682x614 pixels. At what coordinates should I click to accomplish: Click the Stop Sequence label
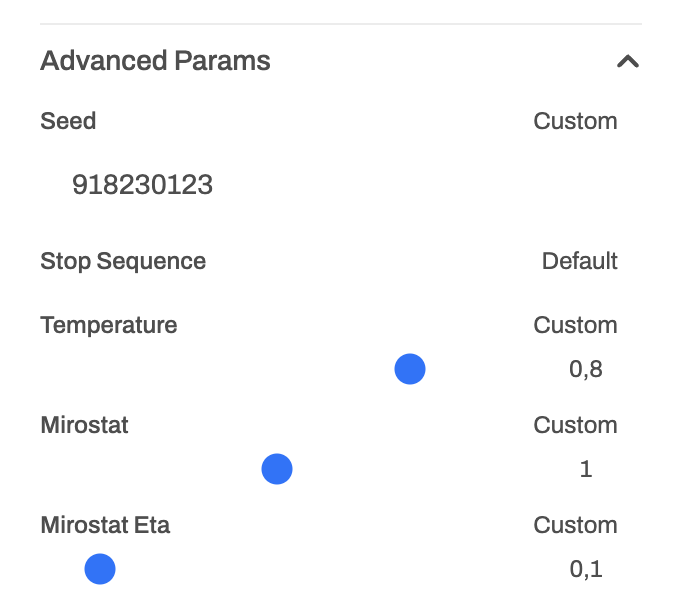(123, 262)
